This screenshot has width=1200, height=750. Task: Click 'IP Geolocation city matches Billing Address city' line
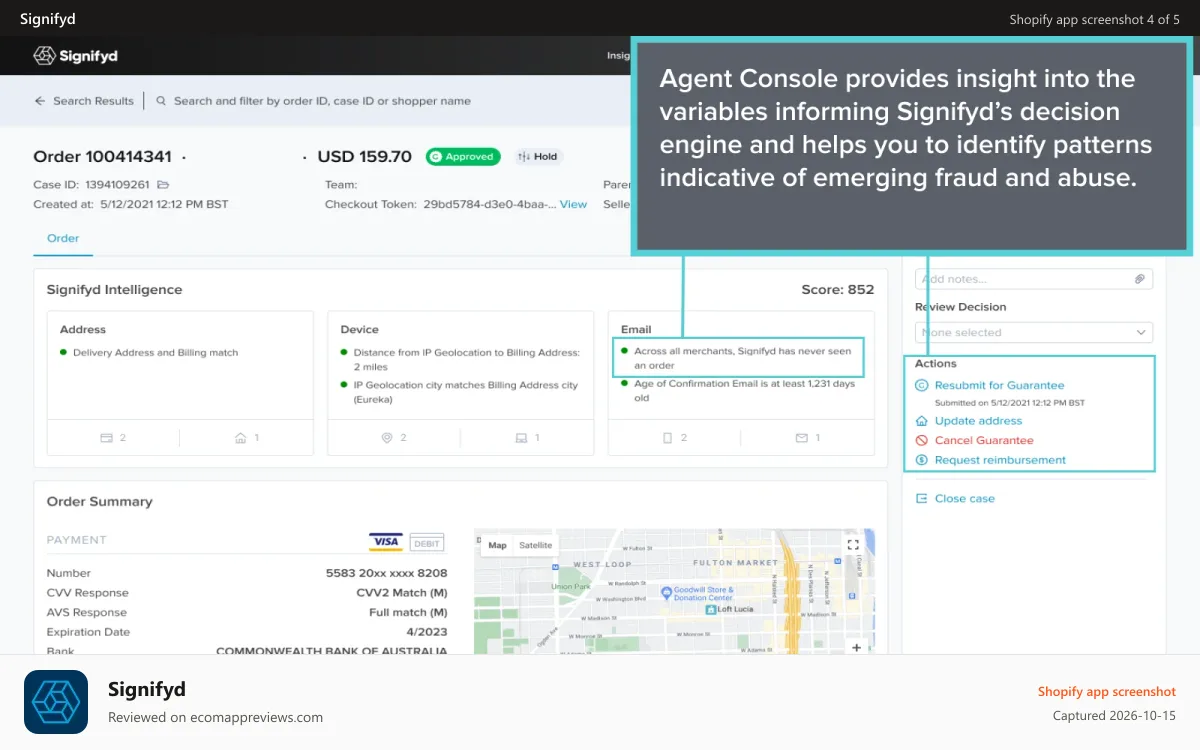pos(465,392)
